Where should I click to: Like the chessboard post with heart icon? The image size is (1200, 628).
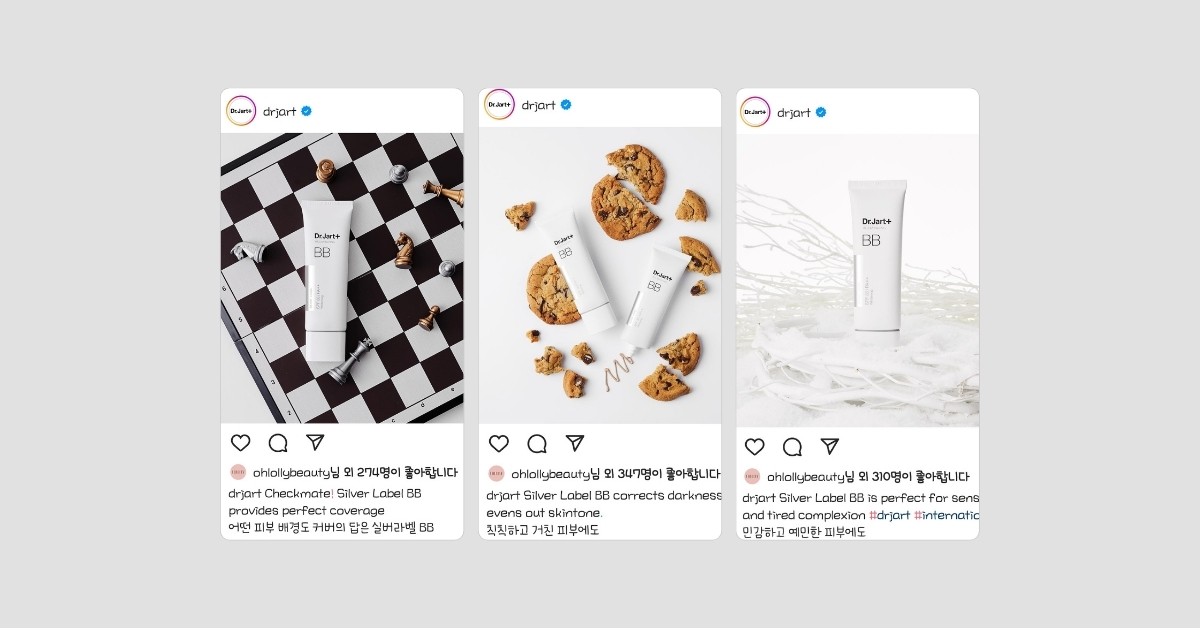241,442
